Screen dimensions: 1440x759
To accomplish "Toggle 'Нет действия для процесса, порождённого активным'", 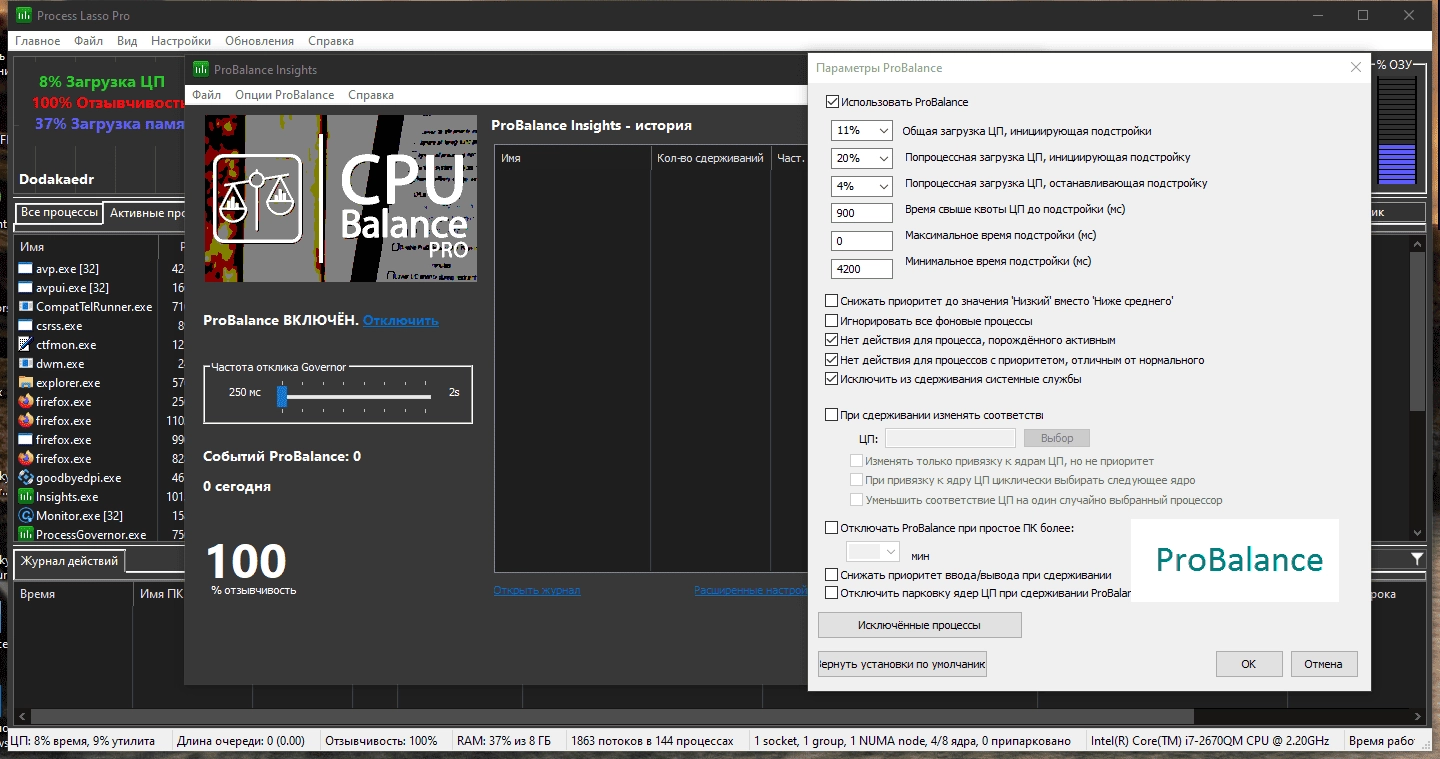I will (832, 340).
